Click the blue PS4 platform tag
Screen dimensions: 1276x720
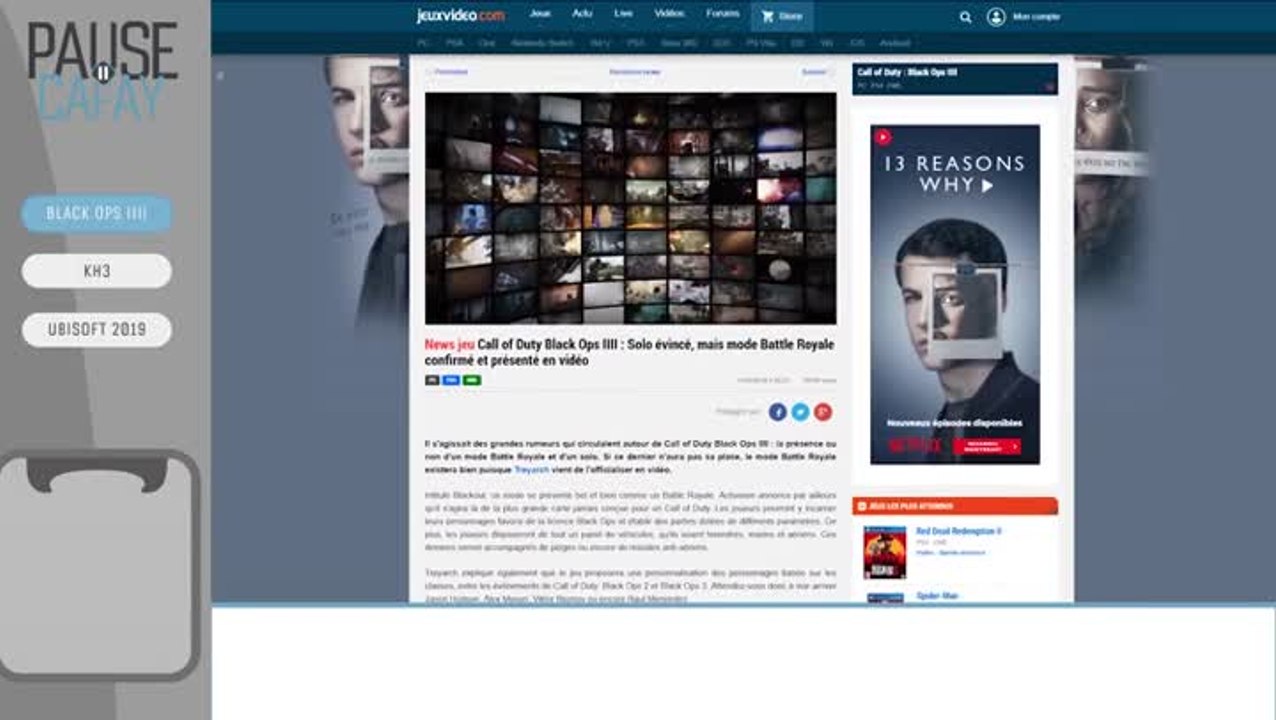(x=451, y=380)
